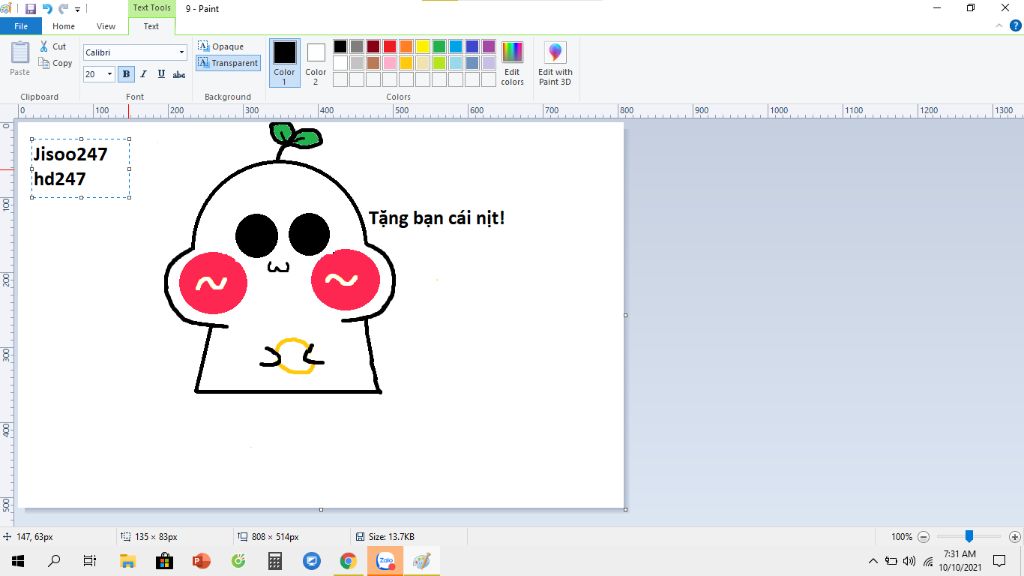1024x576 pixels.
Task: Open Google Chrome from the taskbar
Action: point(348,561)
